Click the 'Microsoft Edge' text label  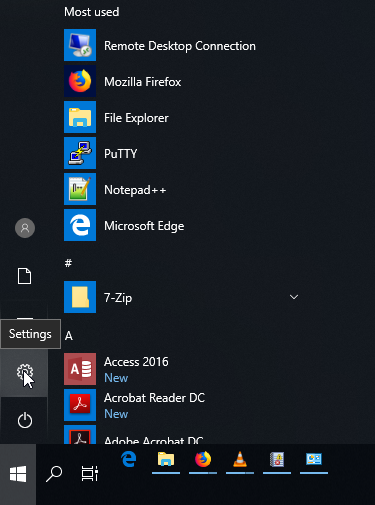[144, 226]
